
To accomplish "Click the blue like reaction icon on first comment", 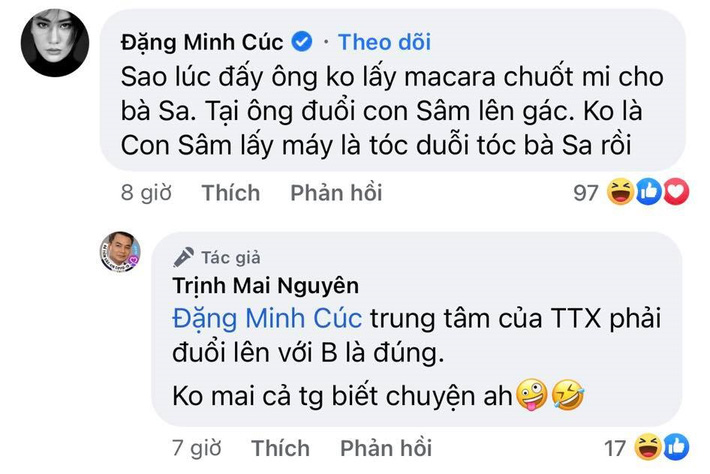I will click(648, 192).
